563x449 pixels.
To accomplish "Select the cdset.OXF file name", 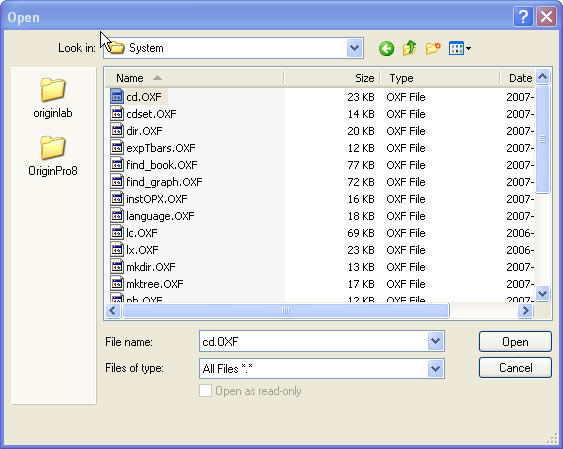I will pyautogui.click(x=151, y=114).
